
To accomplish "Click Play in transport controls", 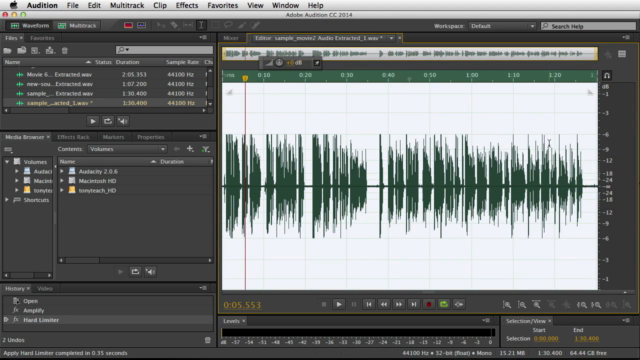I will click(339, 304).
